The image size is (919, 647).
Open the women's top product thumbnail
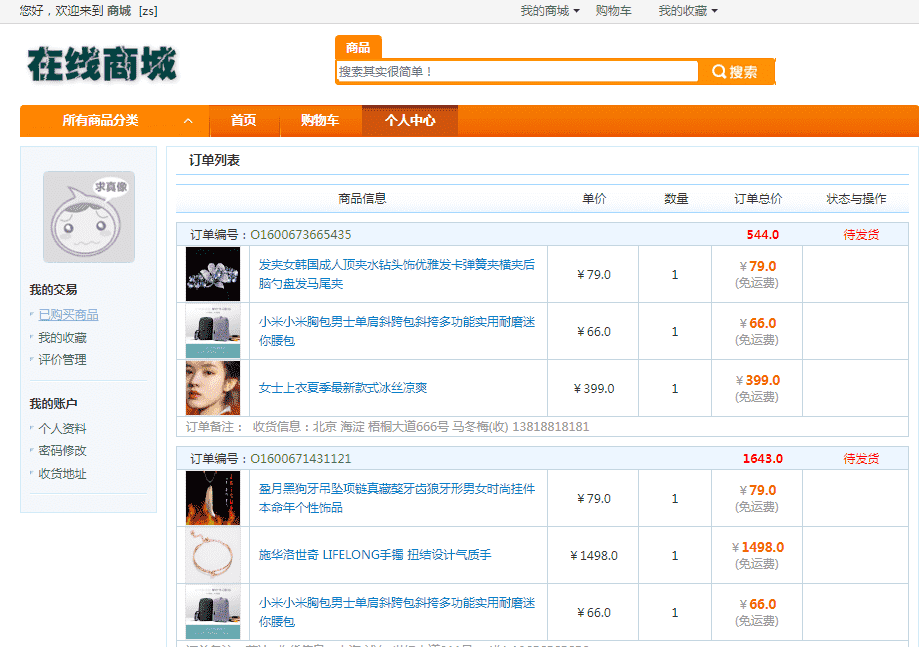[x=213, y=388]
